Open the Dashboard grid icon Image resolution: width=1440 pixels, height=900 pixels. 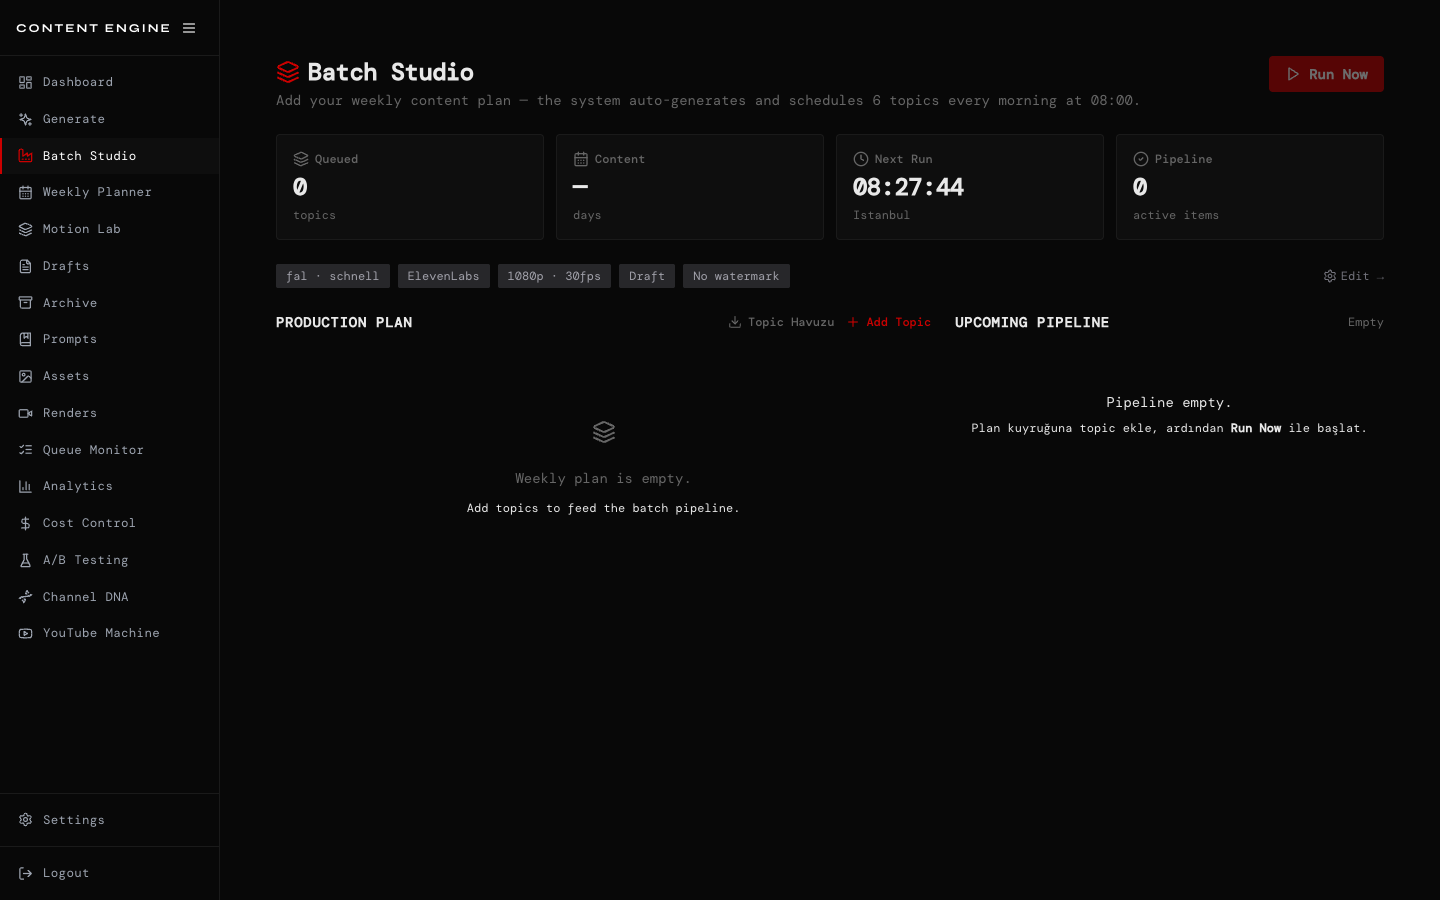point(26,81)
